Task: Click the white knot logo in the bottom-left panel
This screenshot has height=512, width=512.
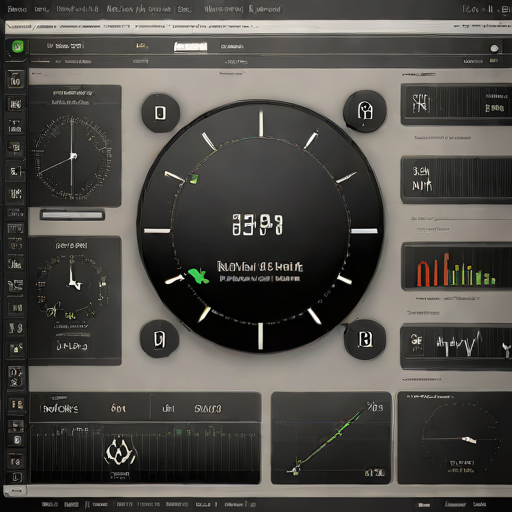Action: pyautogui.click(x=120, y=452)
